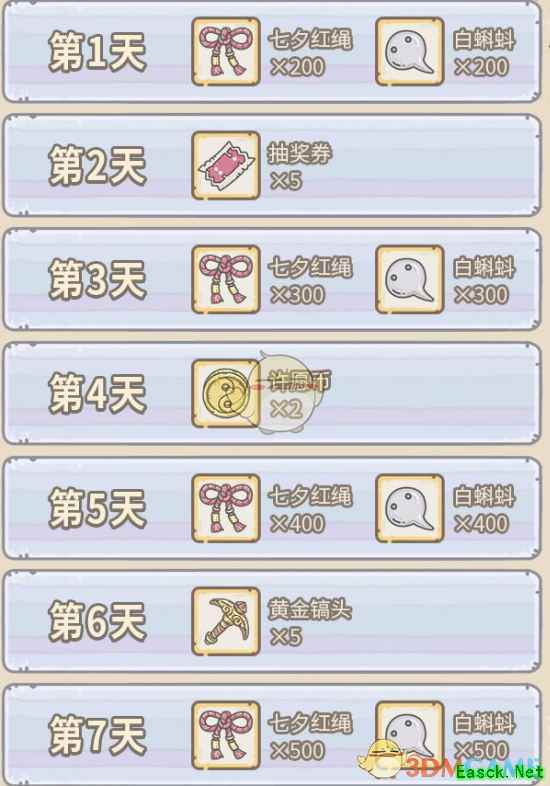Viewport: 550px width, 786px height.
Task: Tap the Day 1 白蝌蚪 tadpole icon
Action: pyautogui.click(x=410, y=52)
